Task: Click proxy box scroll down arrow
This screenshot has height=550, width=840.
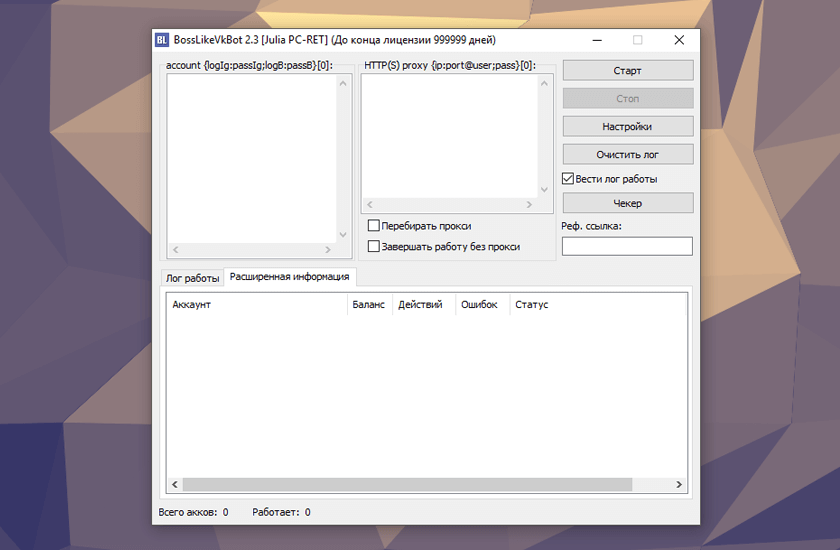Action: coord(544,190)
